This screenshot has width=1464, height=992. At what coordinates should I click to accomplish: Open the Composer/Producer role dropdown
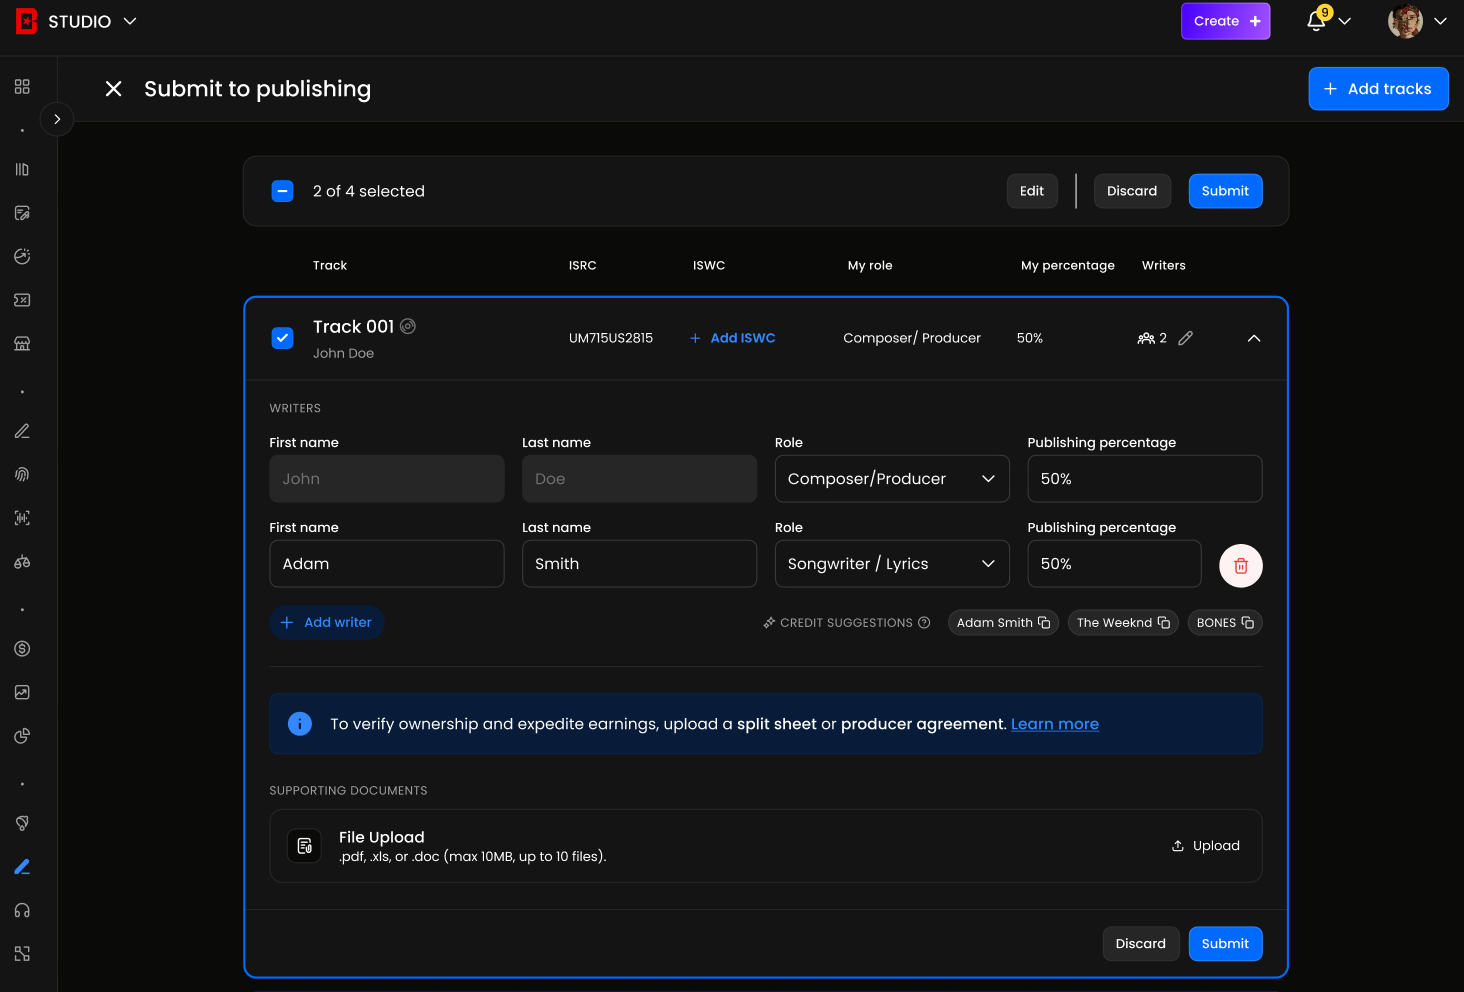point(891,479)
